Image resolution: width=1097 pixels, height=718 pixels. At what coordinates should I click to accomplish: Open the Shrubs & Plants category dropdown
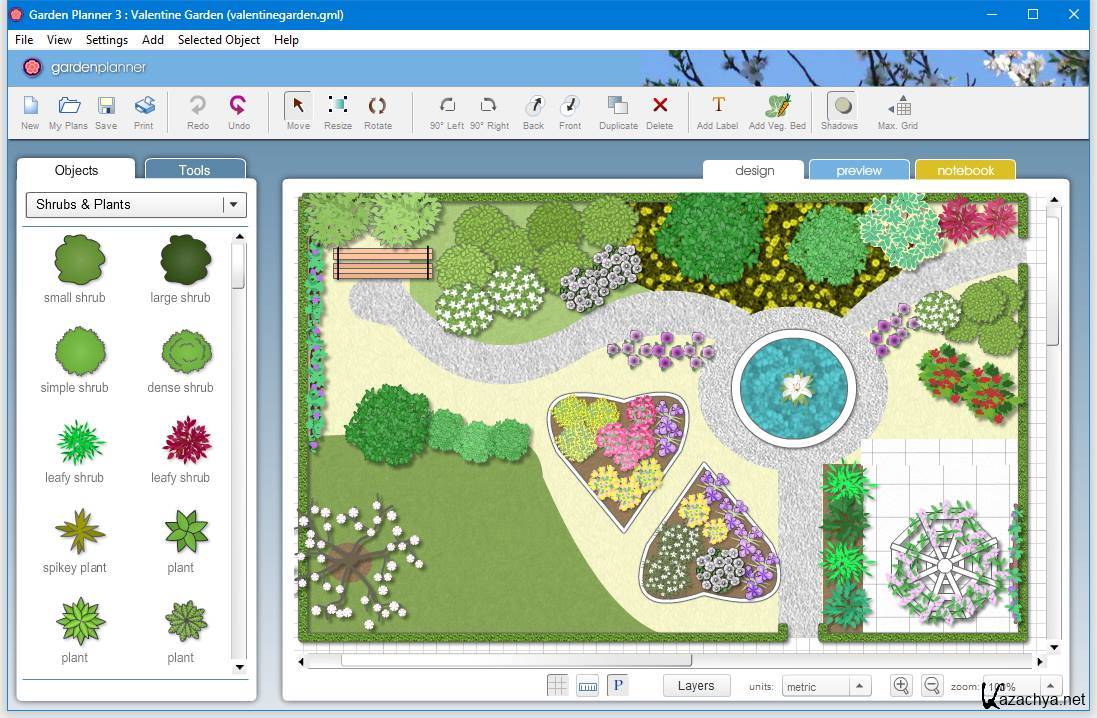coord(233,204)
